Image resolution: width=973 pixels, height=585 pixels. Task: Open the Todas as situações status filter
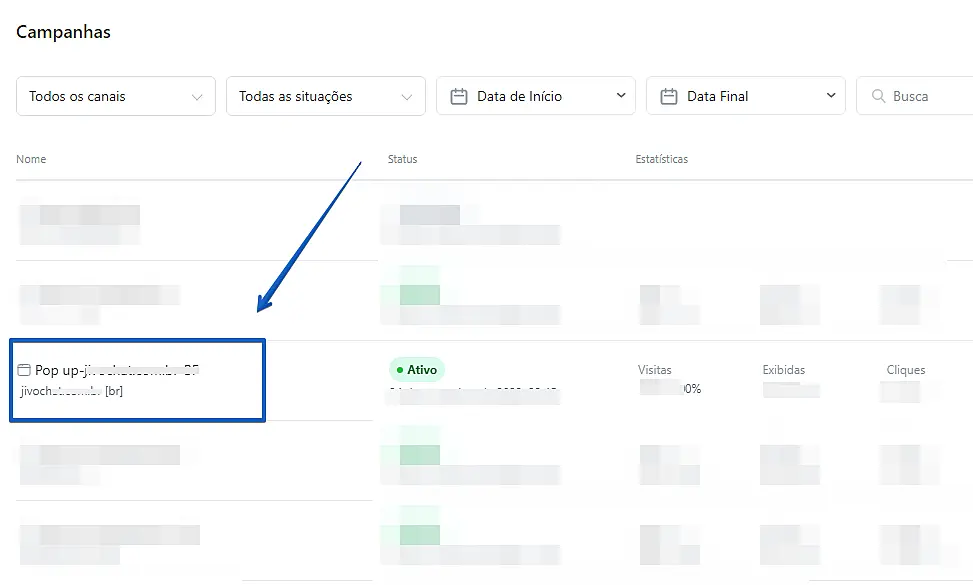point(325,97)
